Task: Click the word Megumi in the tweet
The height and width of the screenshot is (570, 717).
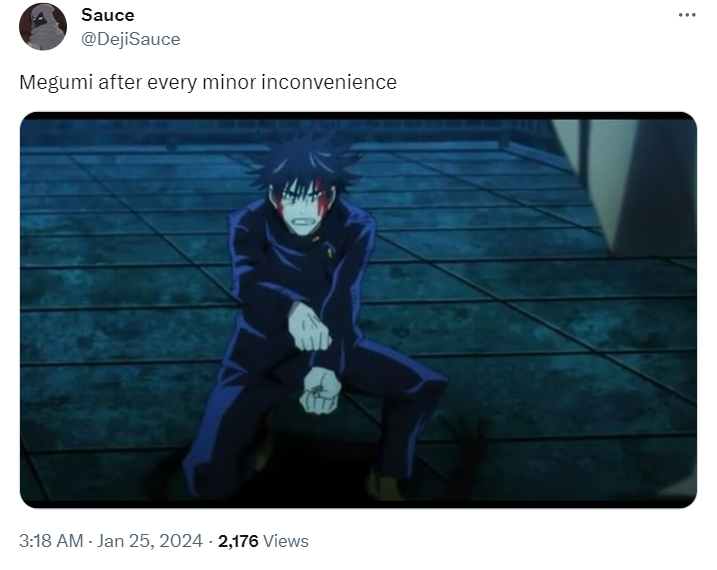Action: [x=56, y=83]
